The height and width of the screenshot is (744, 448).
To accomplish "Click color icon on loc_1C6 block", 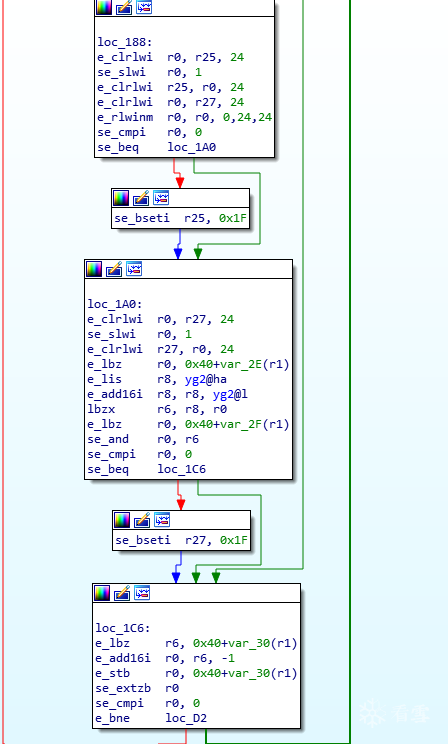I will click(102, 593).
